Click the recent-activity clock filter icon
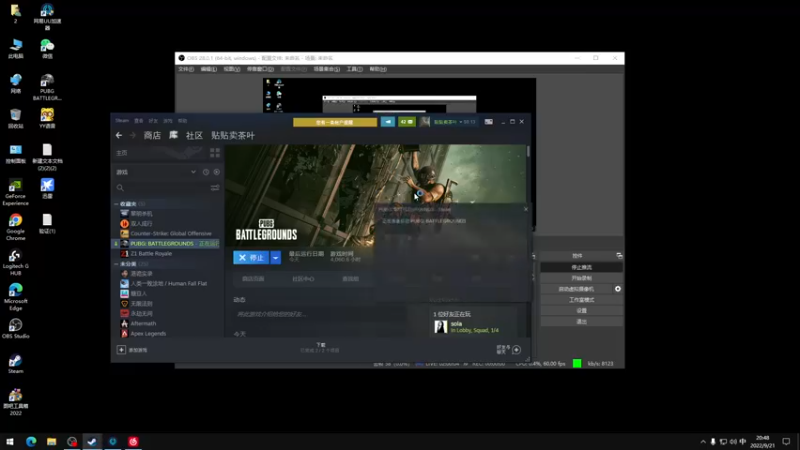This screenshot has width=800, height=450. 206,172
